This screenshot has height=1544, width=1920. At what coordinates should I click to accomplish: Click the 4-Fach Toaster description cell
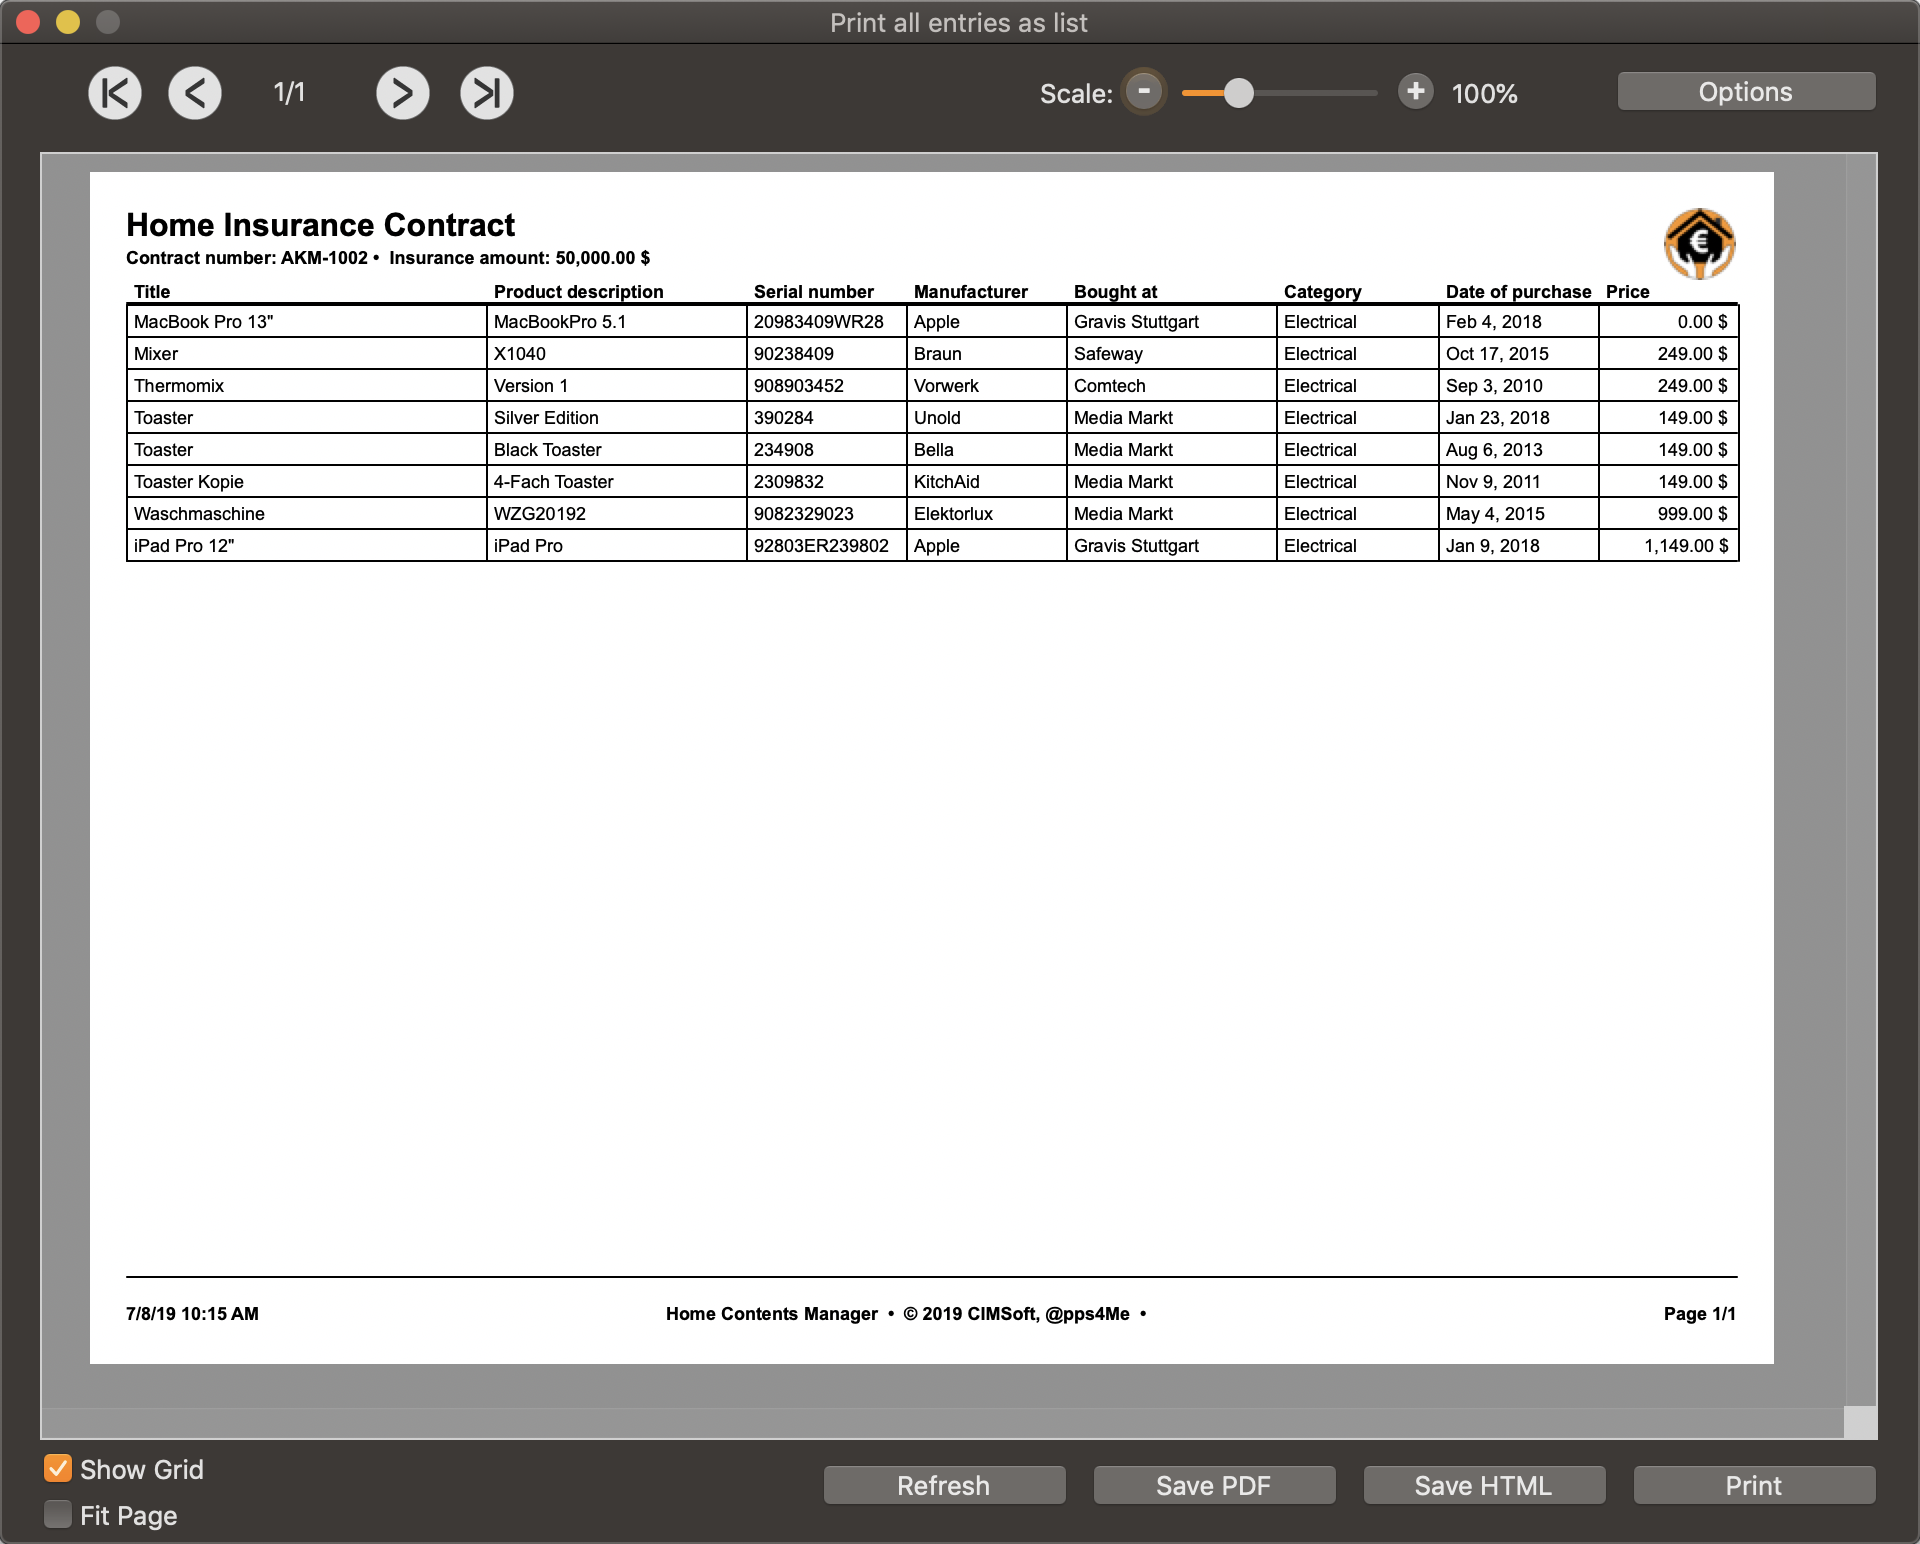pos(616,482)
